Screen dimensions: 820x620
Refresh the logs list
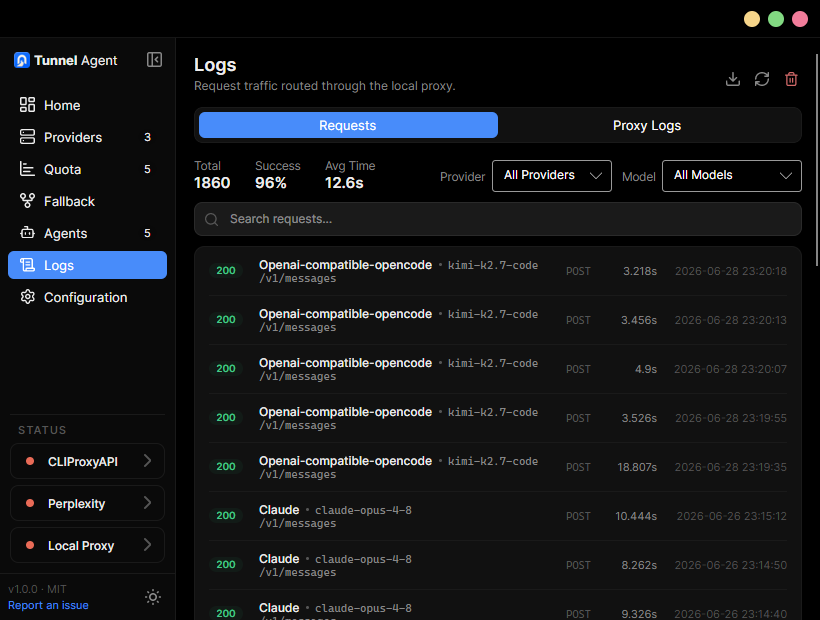(x=762, y=79)
